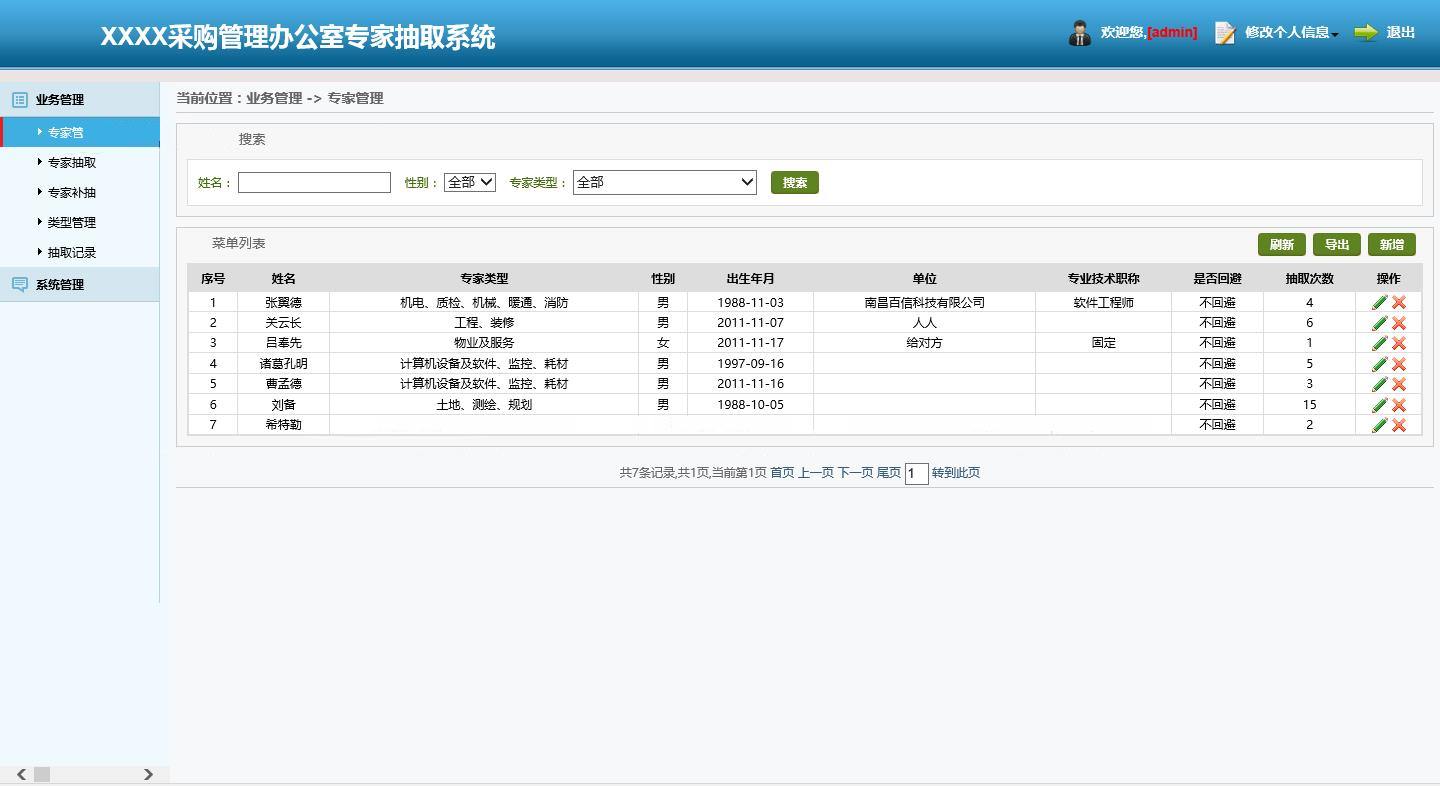
Task: Click the birth date 1997-09-16
Action: coord(751,364)
